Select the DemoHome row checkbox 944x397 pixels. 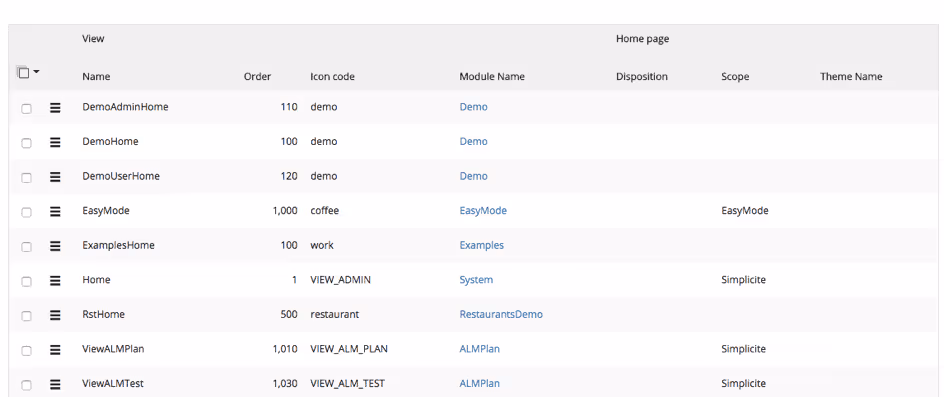(x=26, y=143)
